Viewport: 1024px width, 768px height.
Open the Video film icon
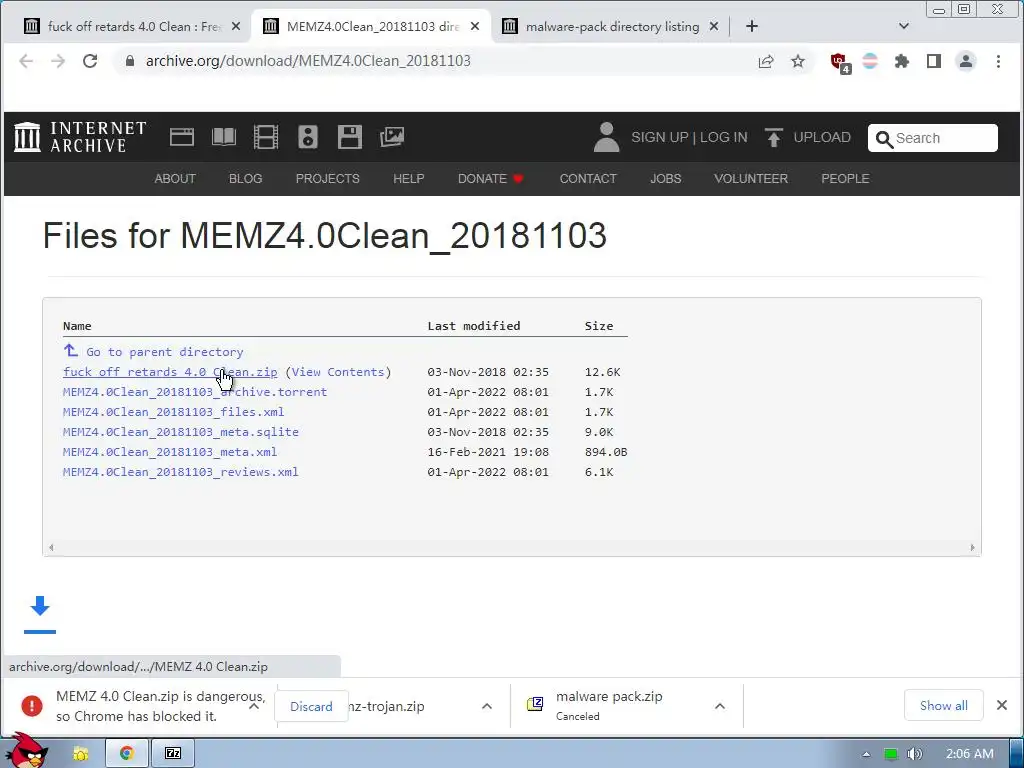266,137
